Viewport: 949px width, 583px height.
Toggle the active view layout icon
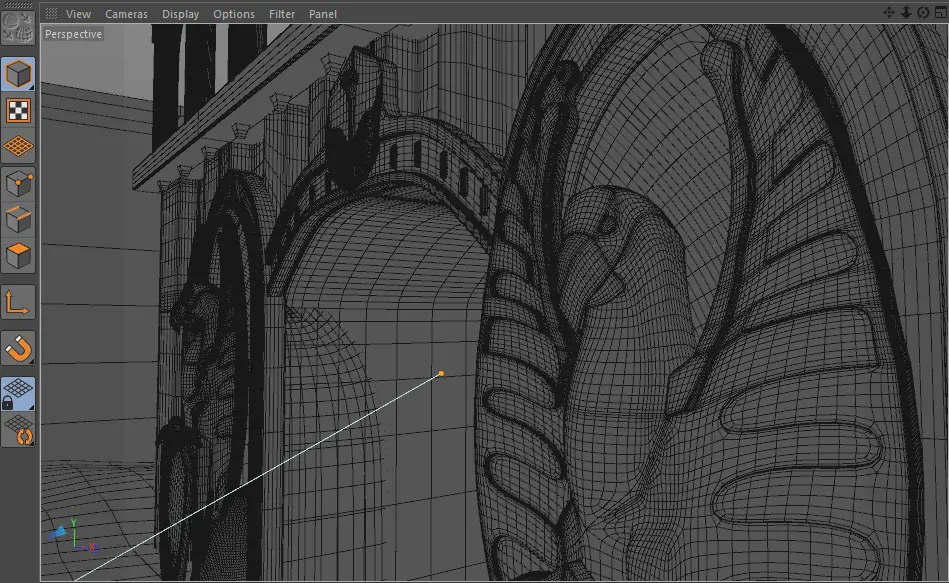click(x=941, y=12)
